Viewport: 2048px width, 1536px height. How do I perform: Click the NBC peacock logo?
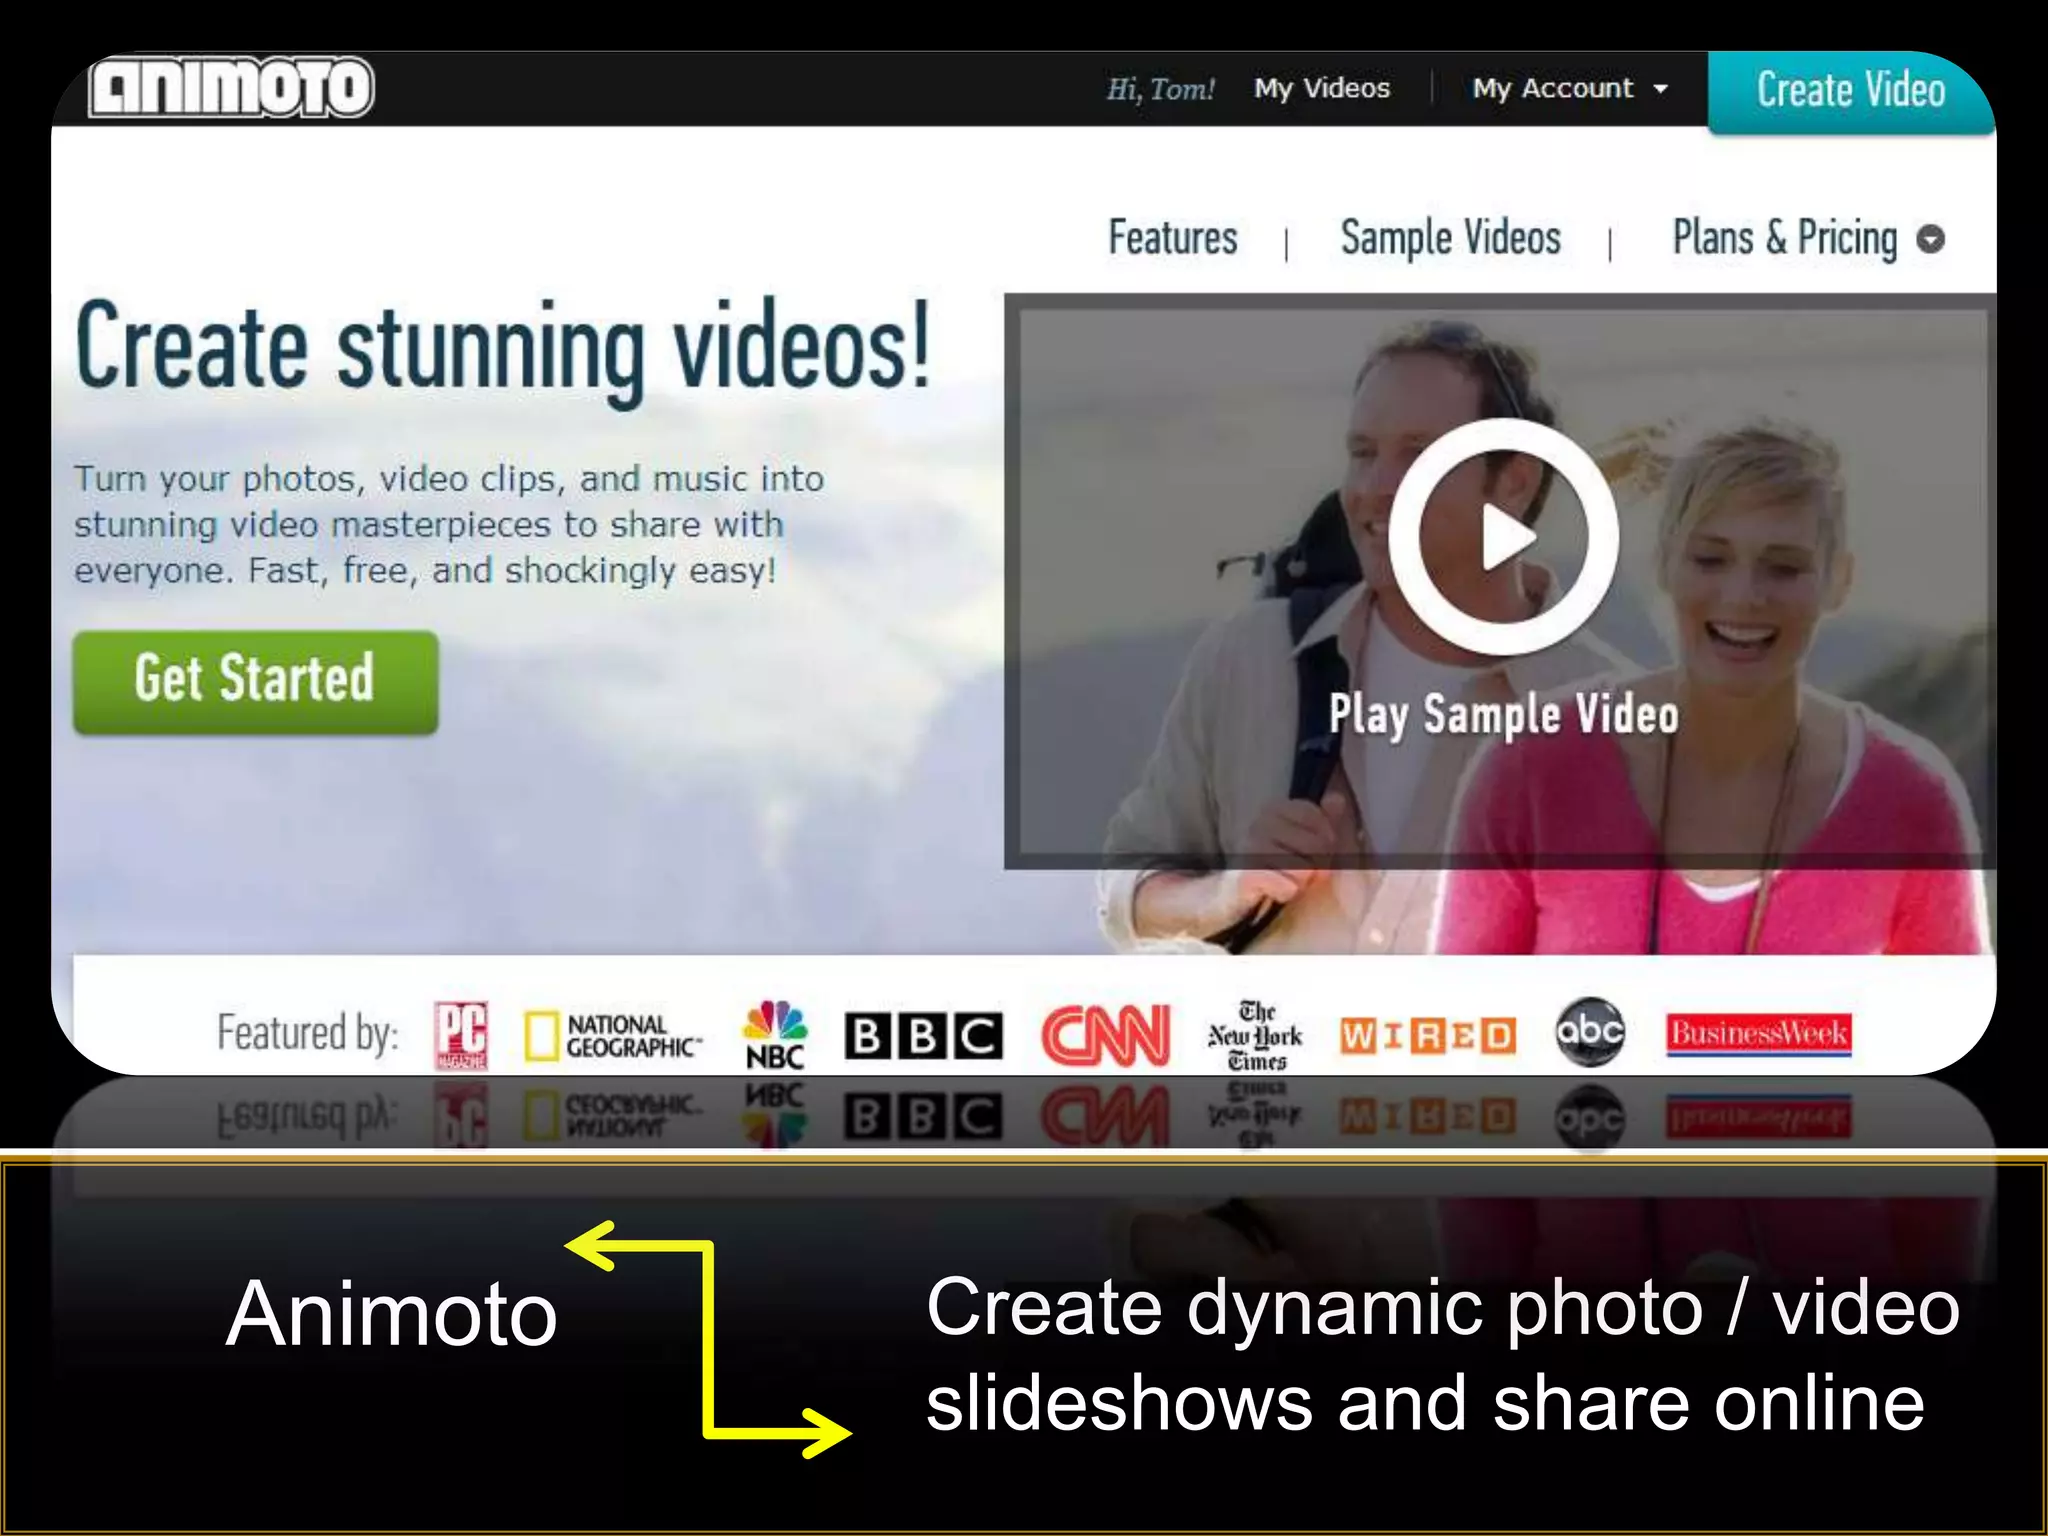775,1035
